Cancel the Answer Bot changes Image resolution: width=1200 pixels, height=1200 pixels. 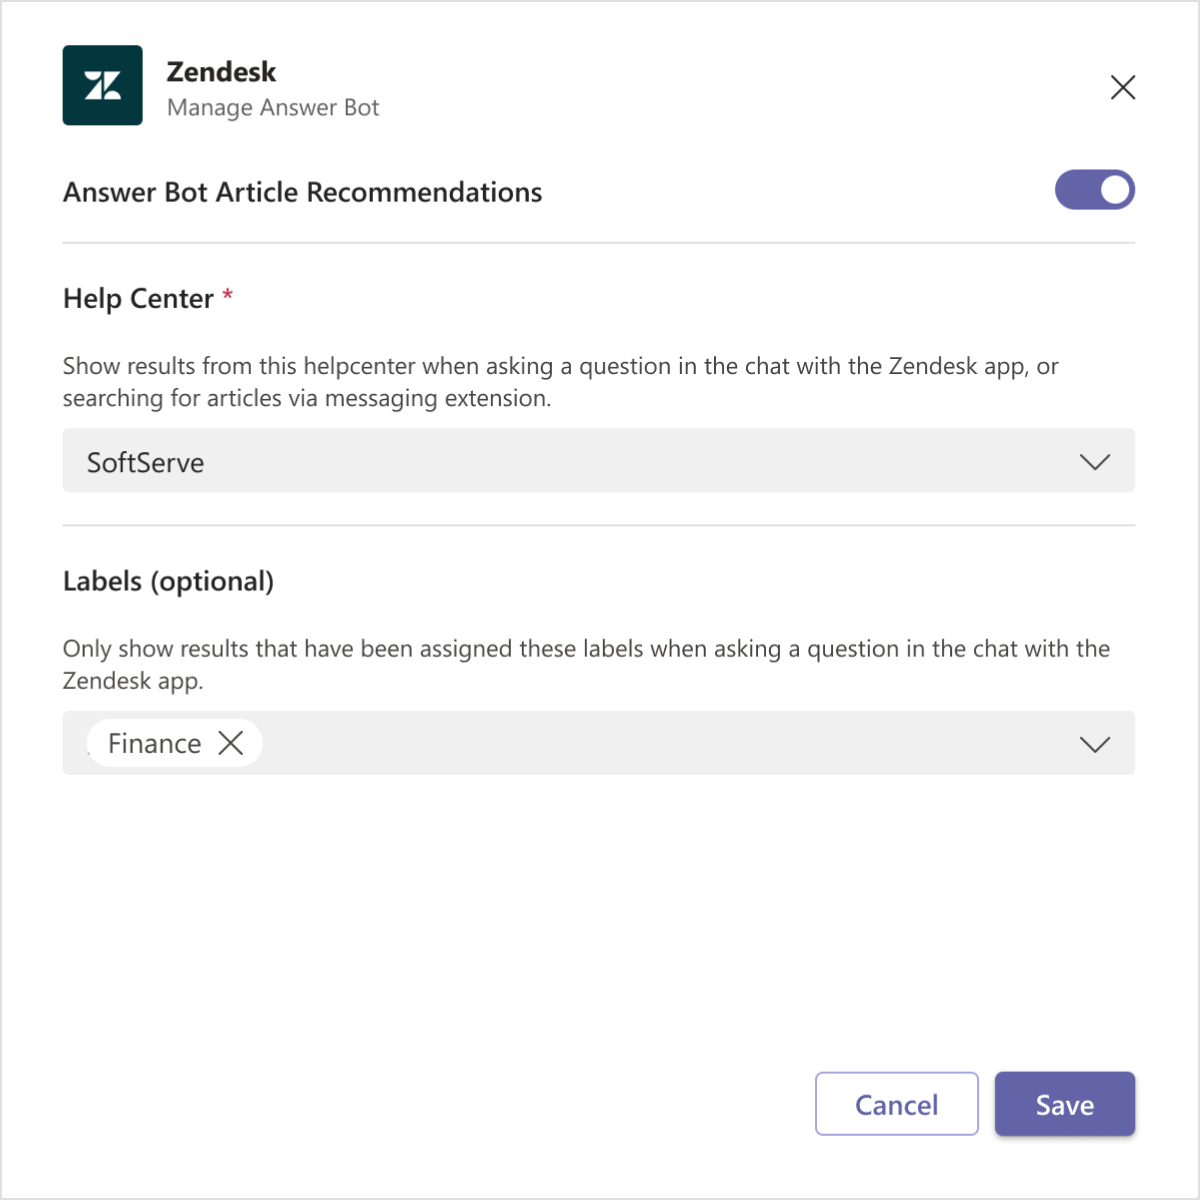tap(896, 1104)
